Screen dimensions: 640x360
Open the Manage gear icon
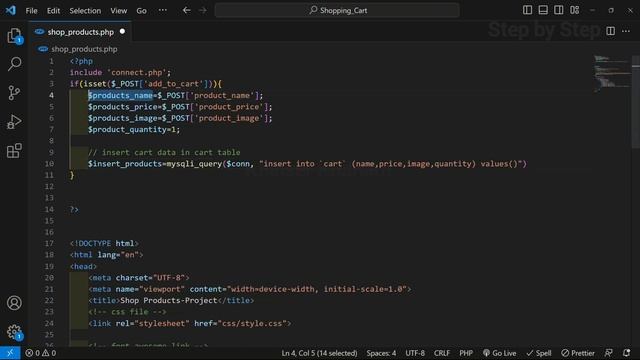tap(14, 332)
